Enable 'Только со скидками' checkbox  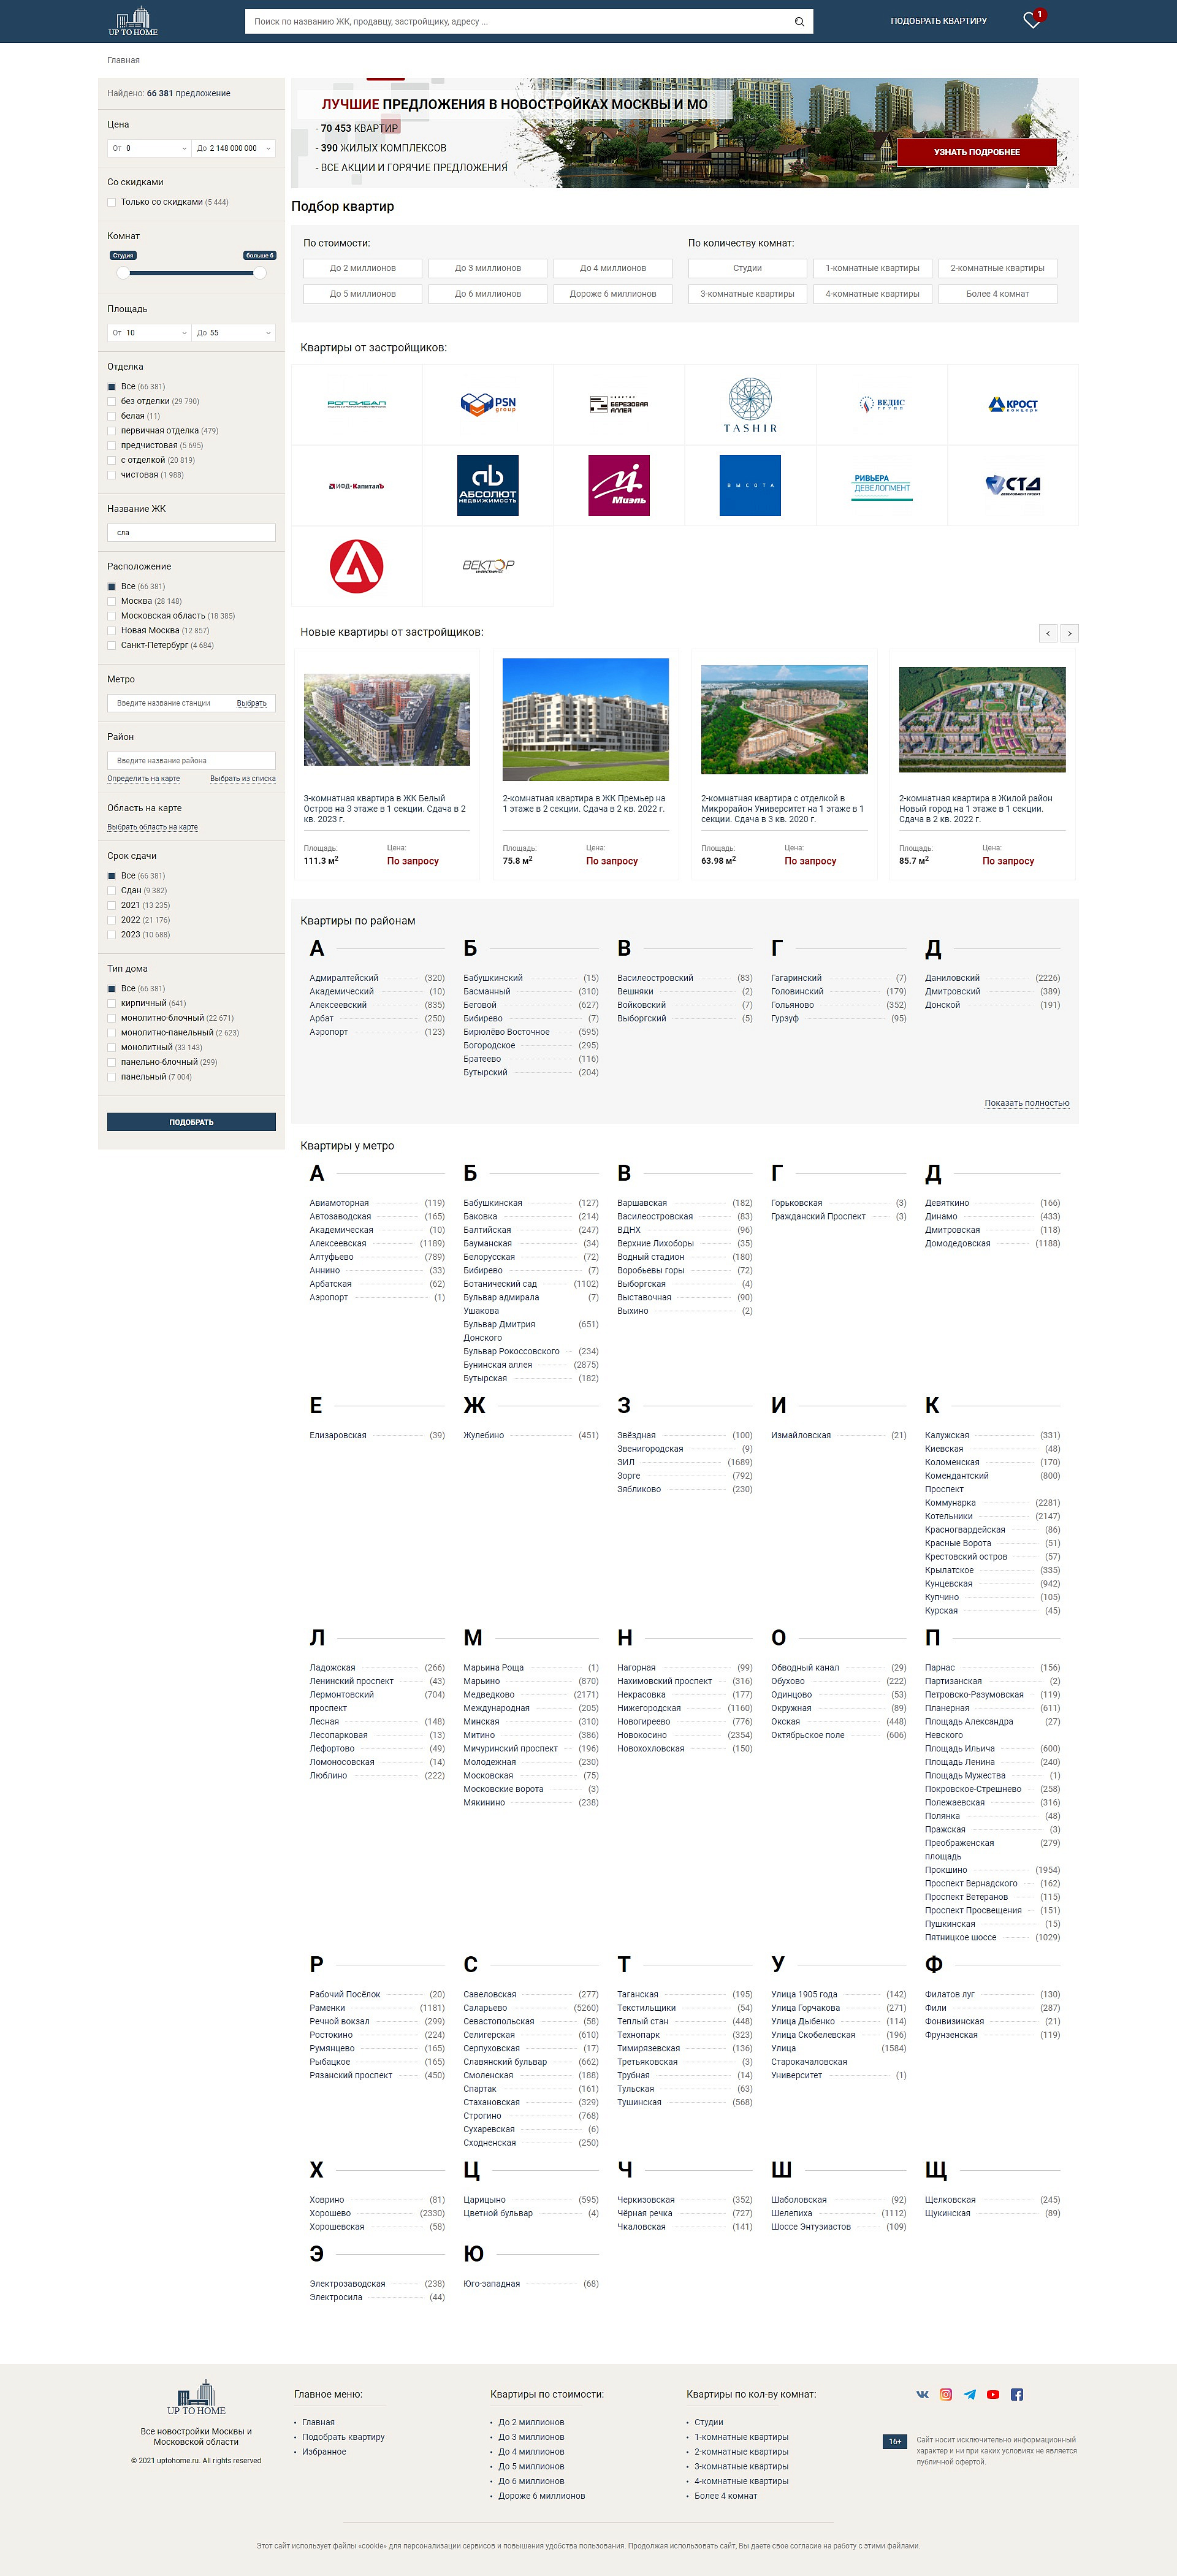tap(111, 202)
